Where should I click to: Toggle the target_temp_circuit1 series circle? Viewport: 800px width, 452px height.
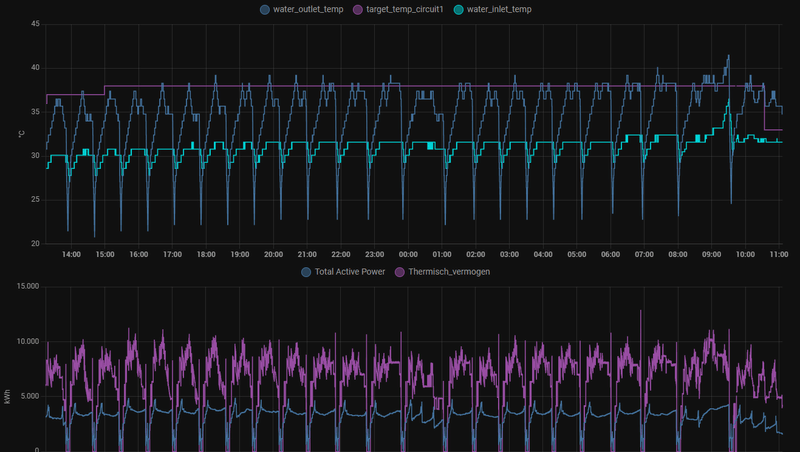(x=358, y=10)
